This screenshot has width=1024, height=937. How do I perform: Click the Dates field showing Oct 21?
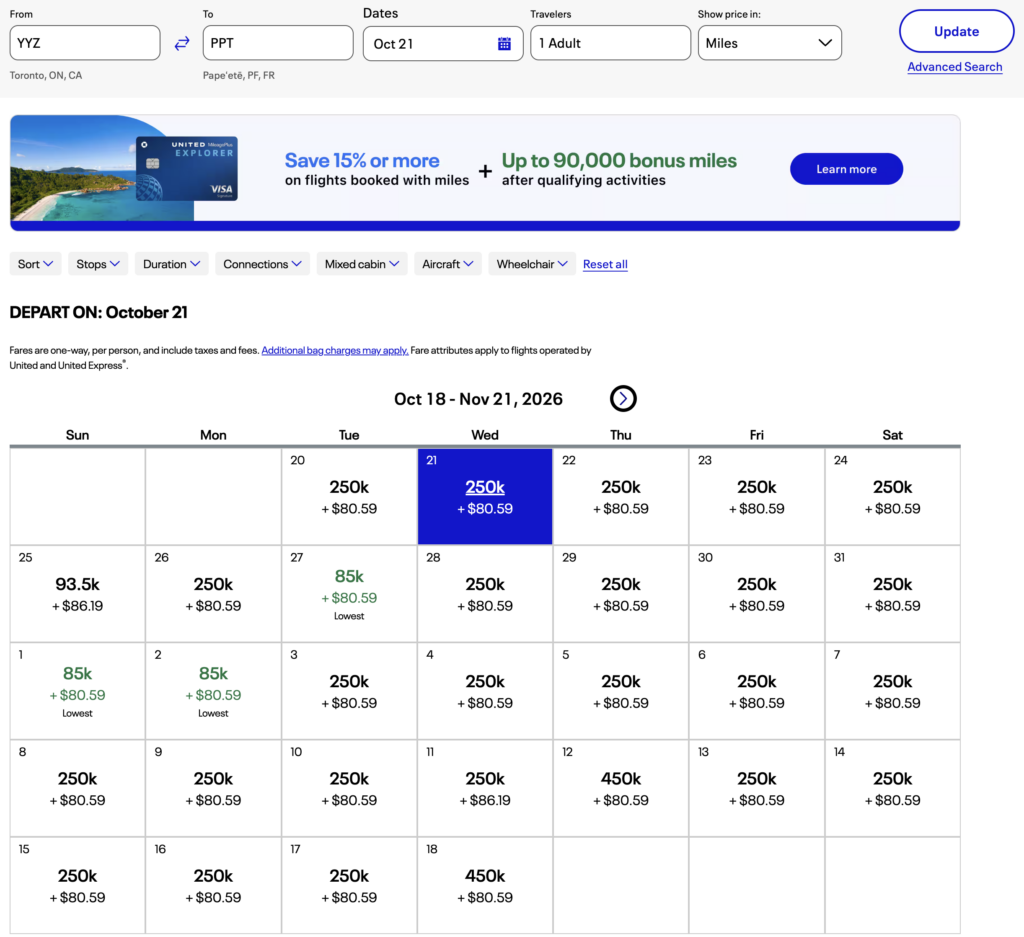pos(443,44)
